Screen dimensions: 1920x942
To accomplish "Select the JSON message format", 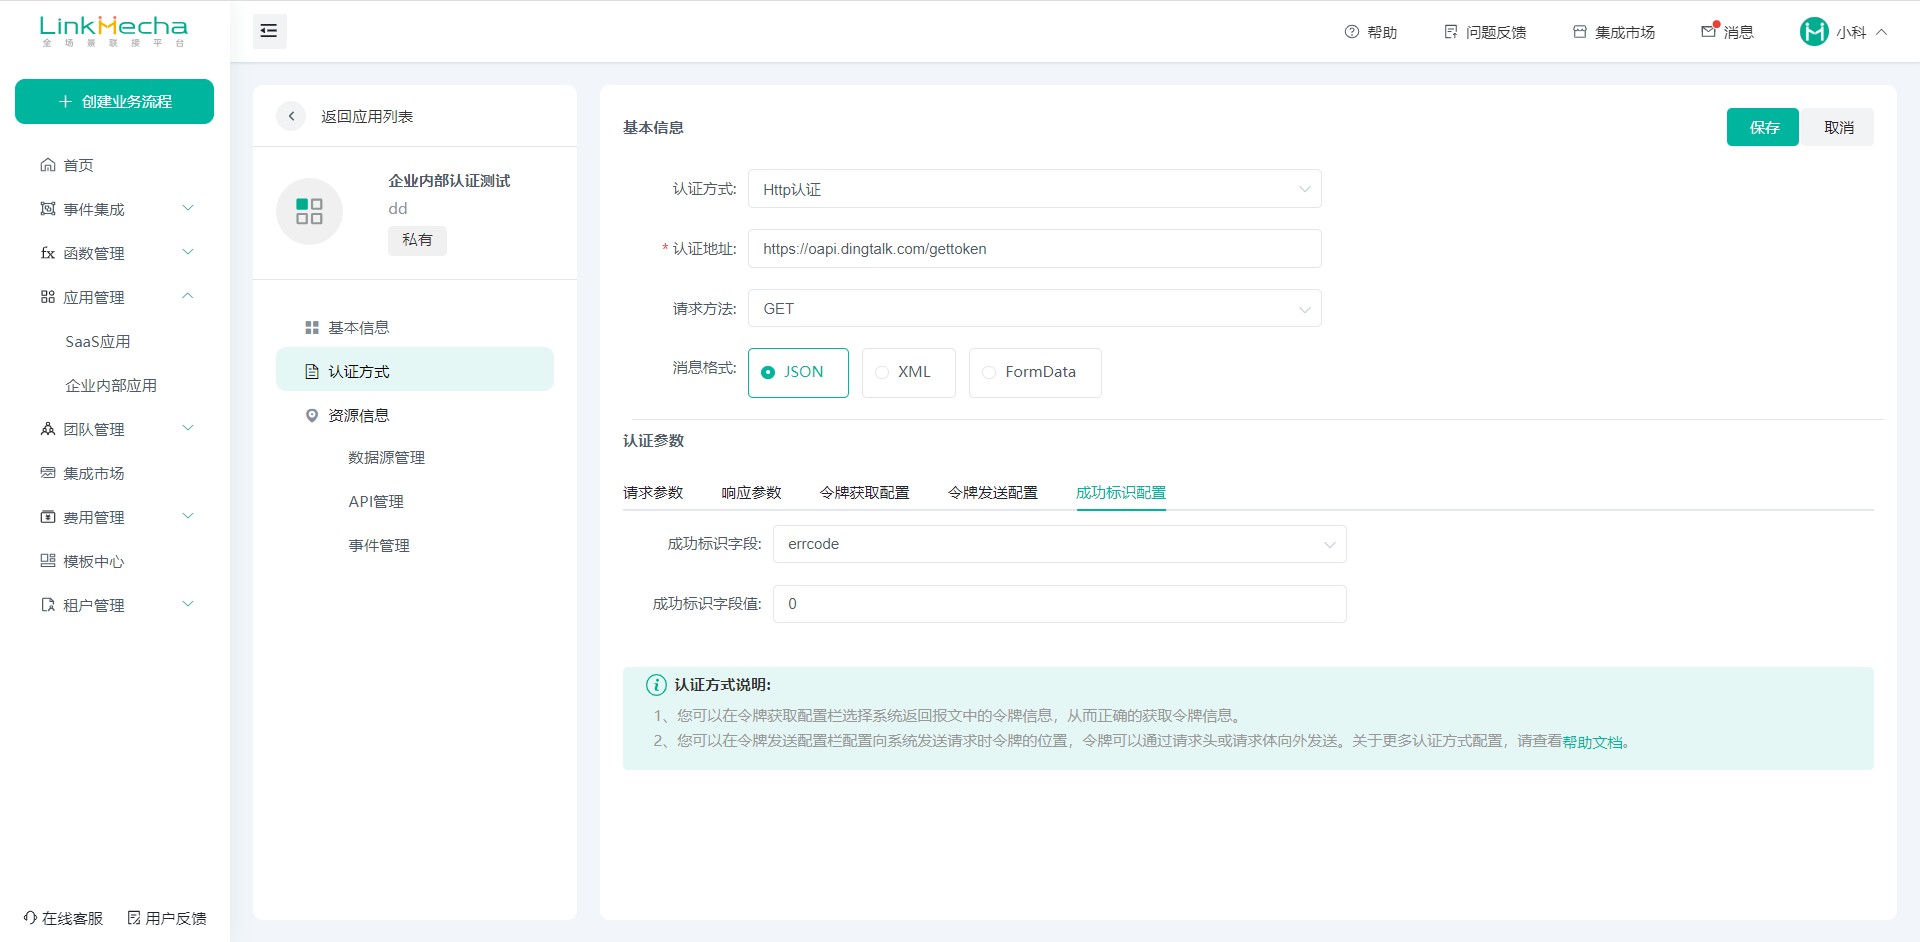I will pyautogui.click(x=798, y=372).
